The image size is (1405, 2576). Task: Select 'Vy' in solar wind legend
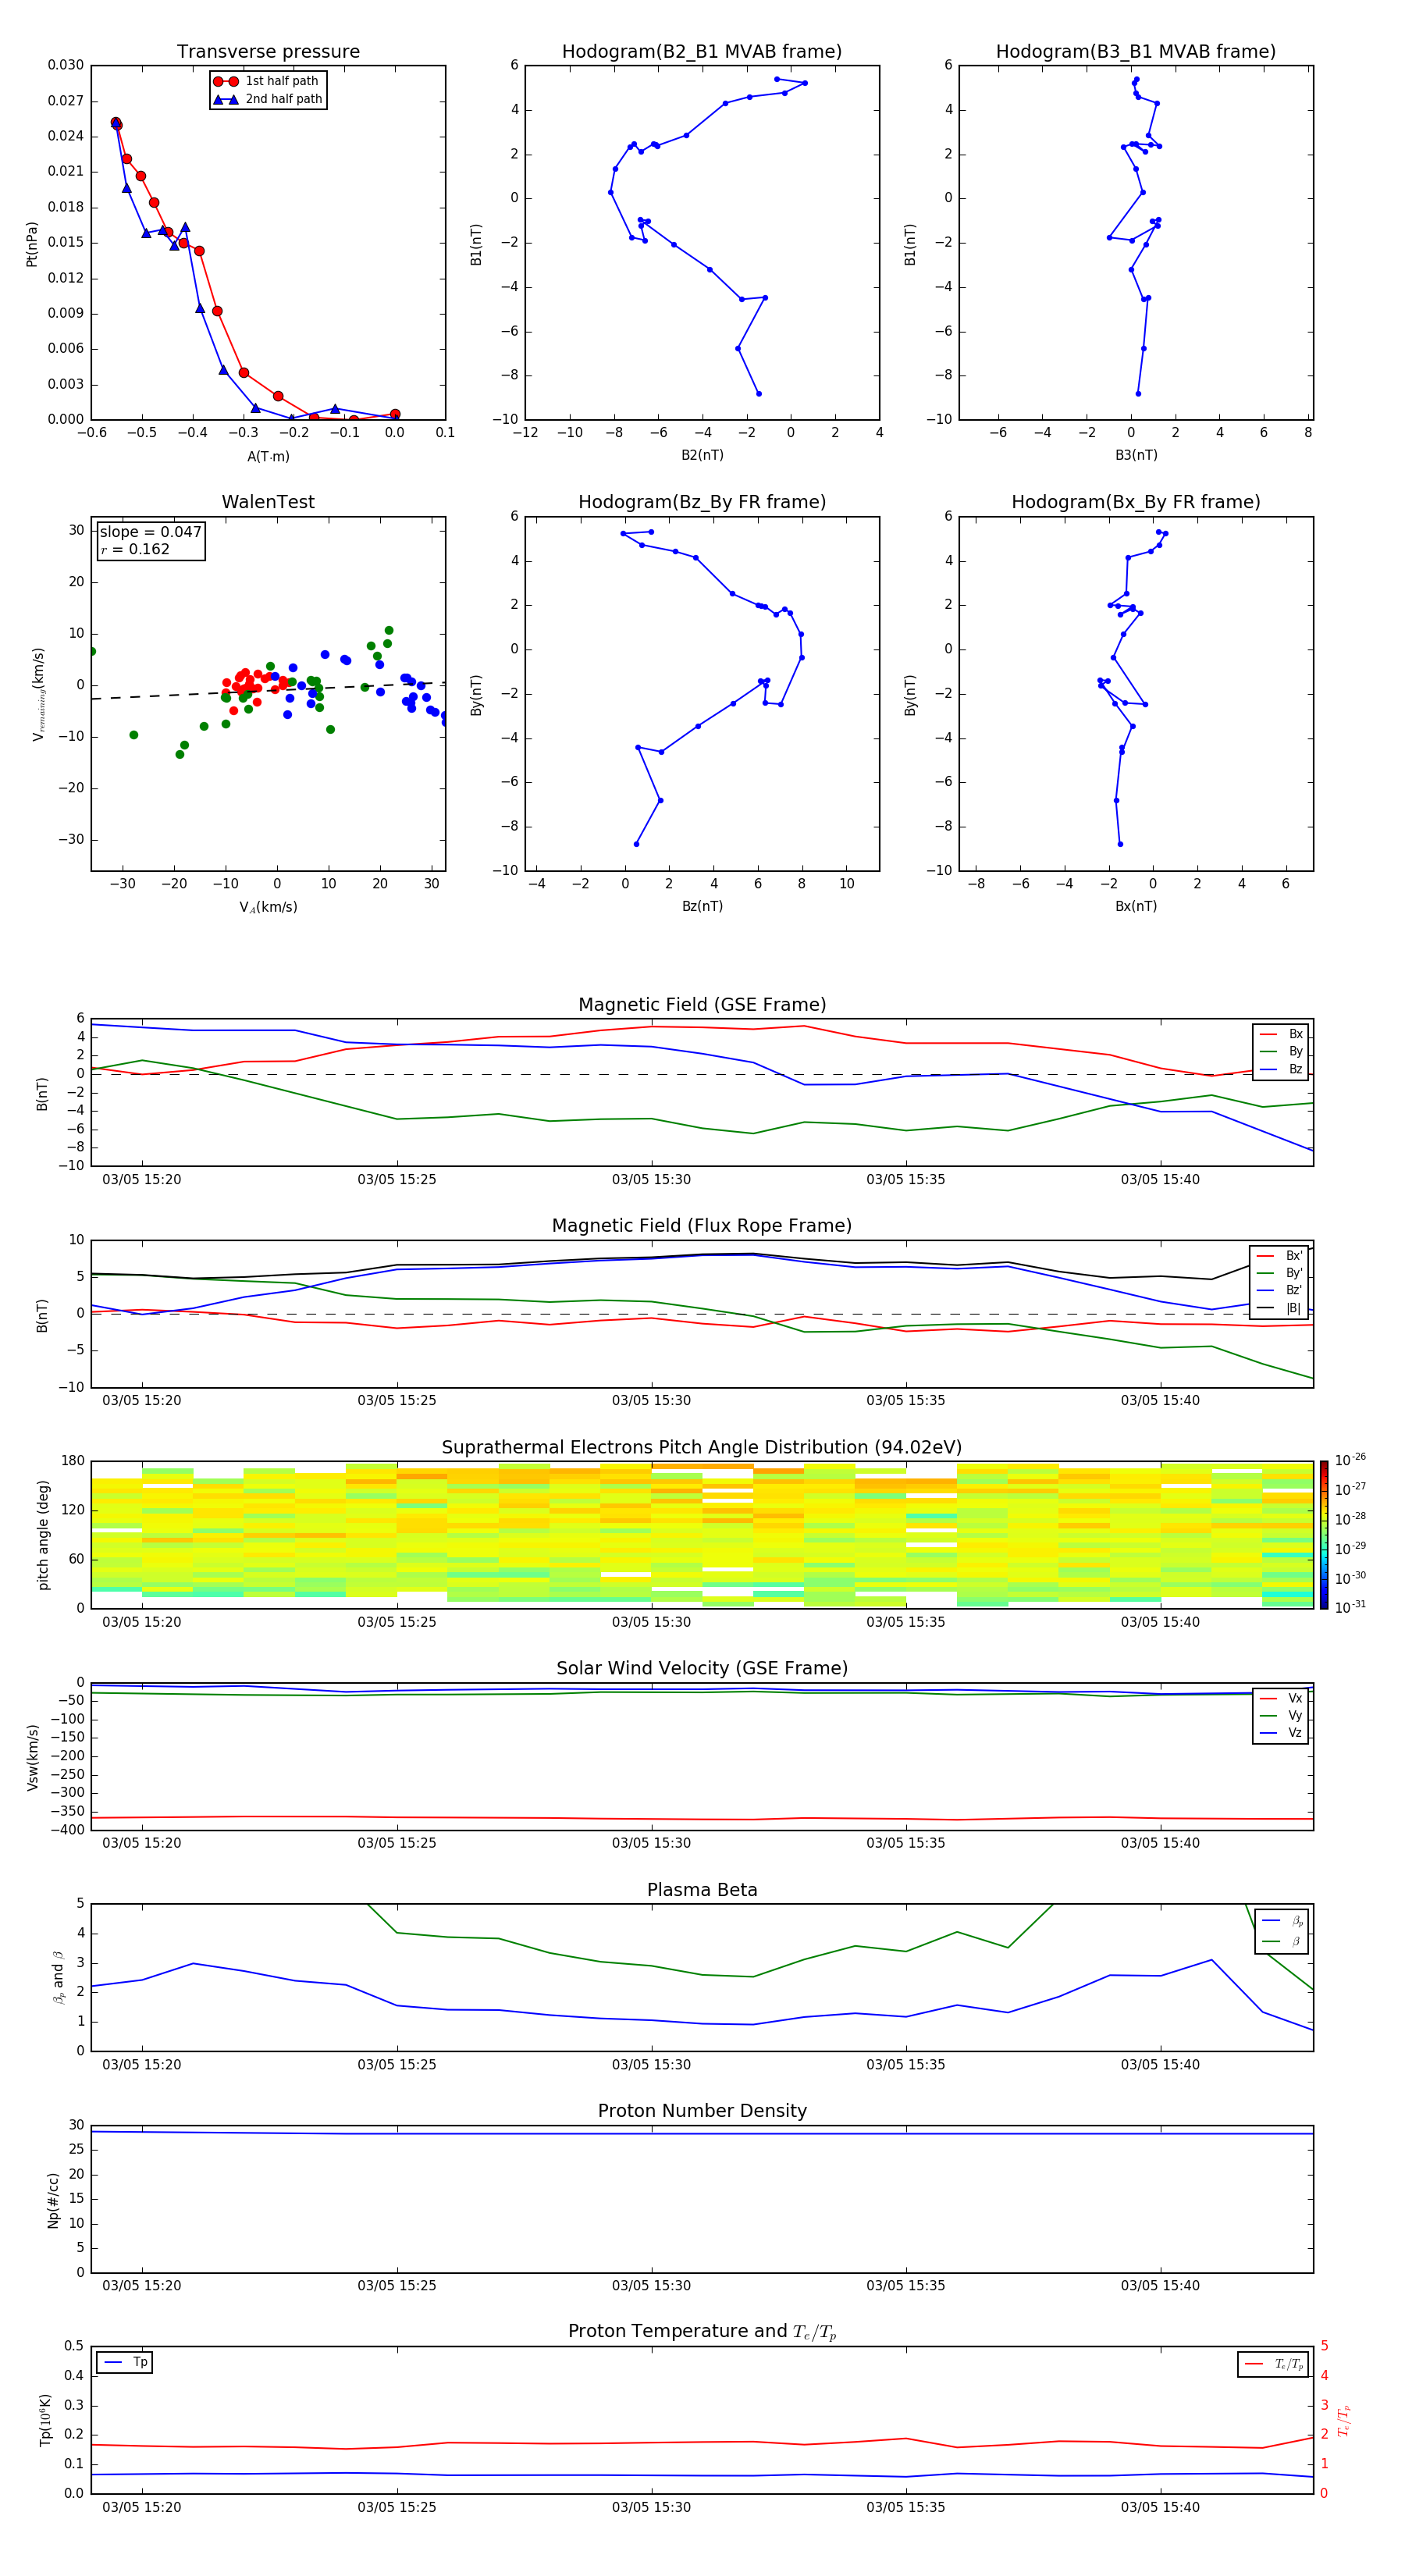click(x=1281, y=1716)
